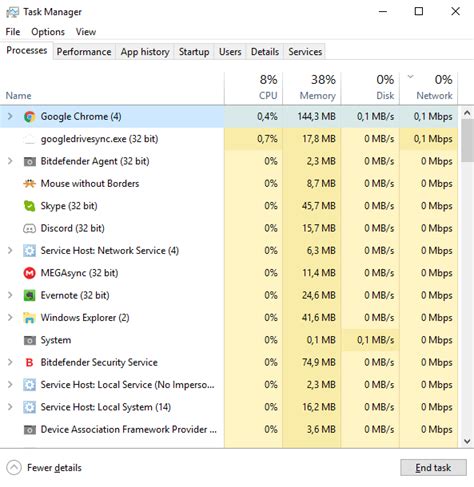Expand the Google Chrome process group
Screen dimensions: 474x487
(10, 116)
